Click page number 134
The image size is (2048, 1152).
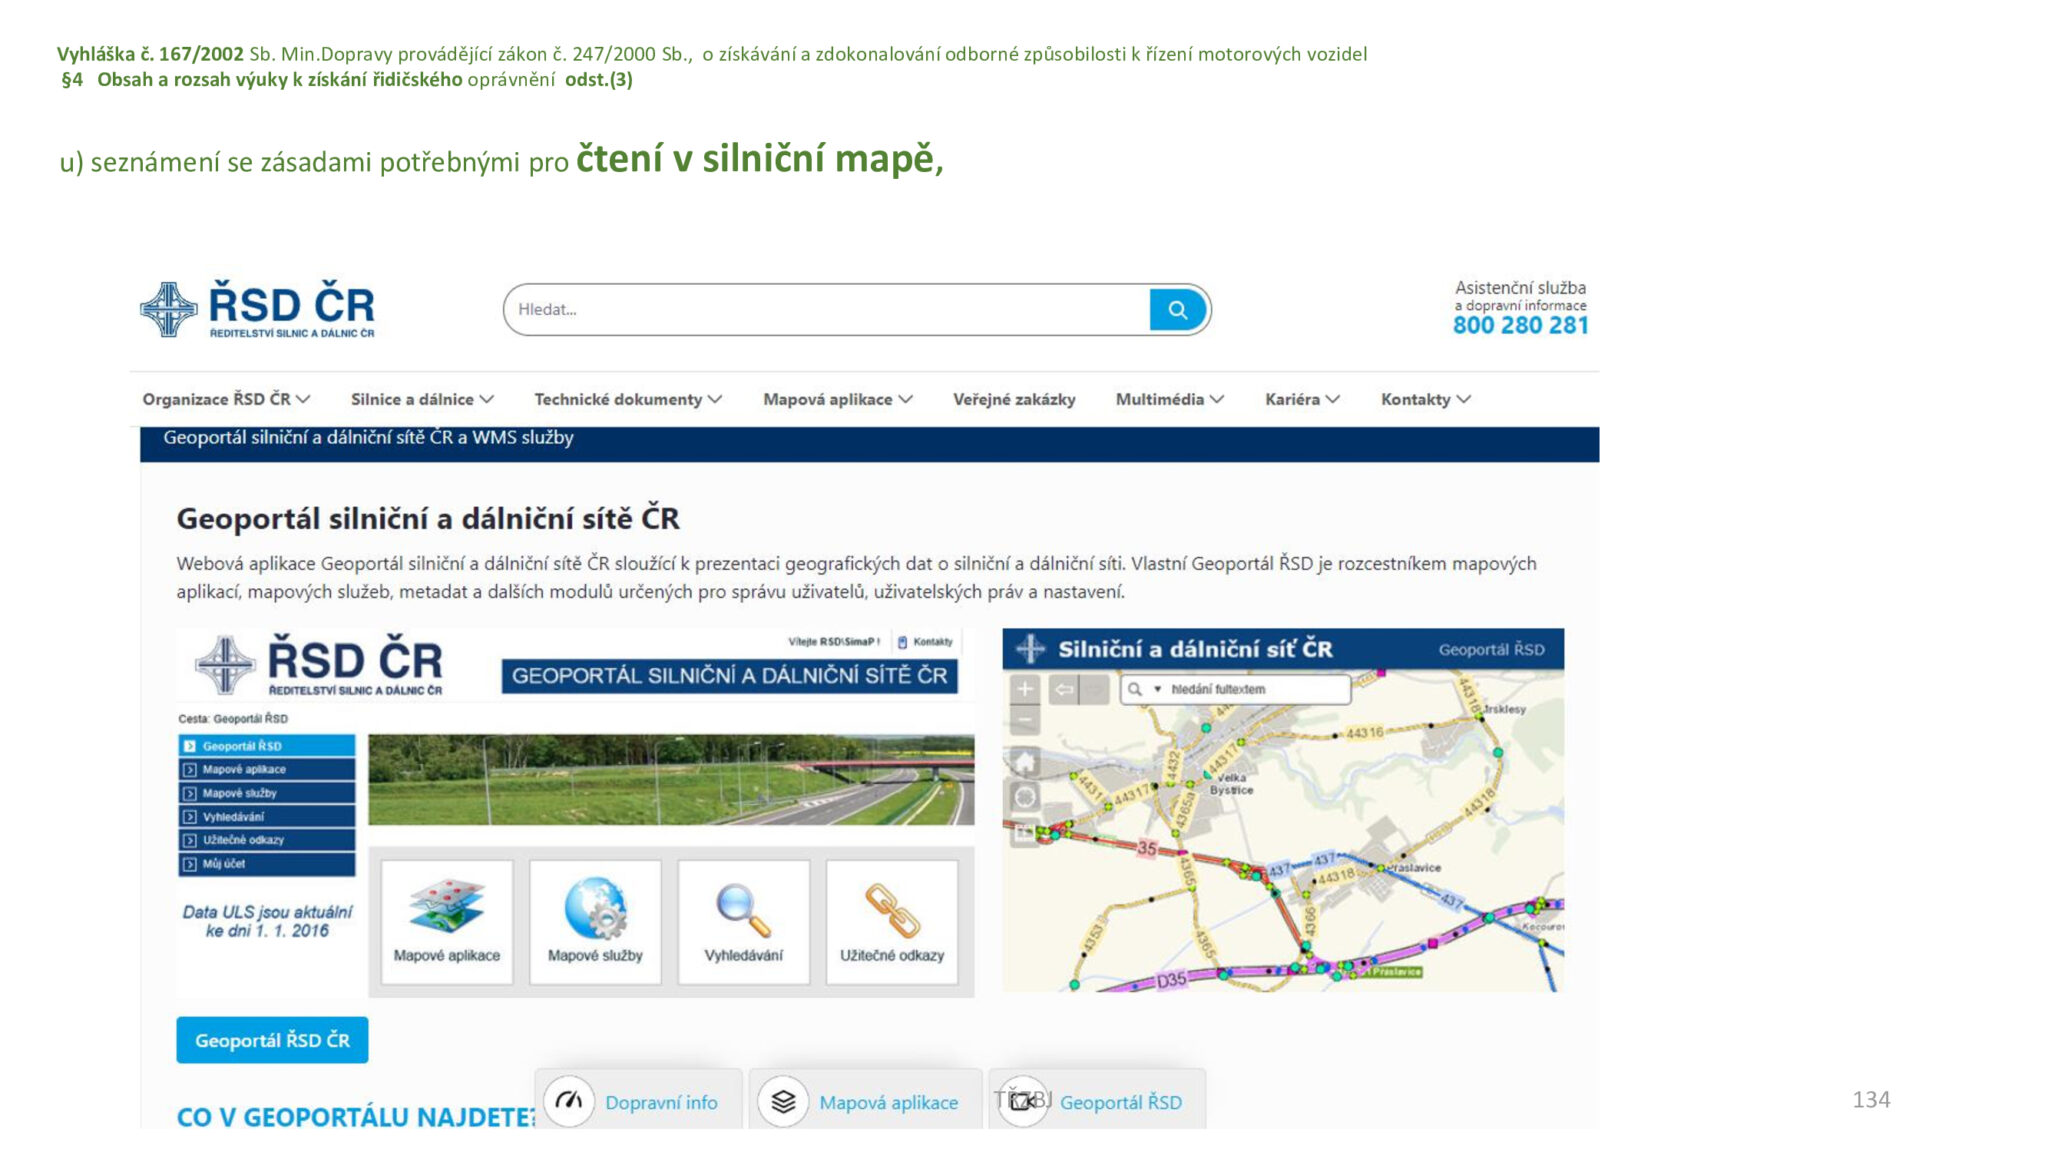1871,1100
